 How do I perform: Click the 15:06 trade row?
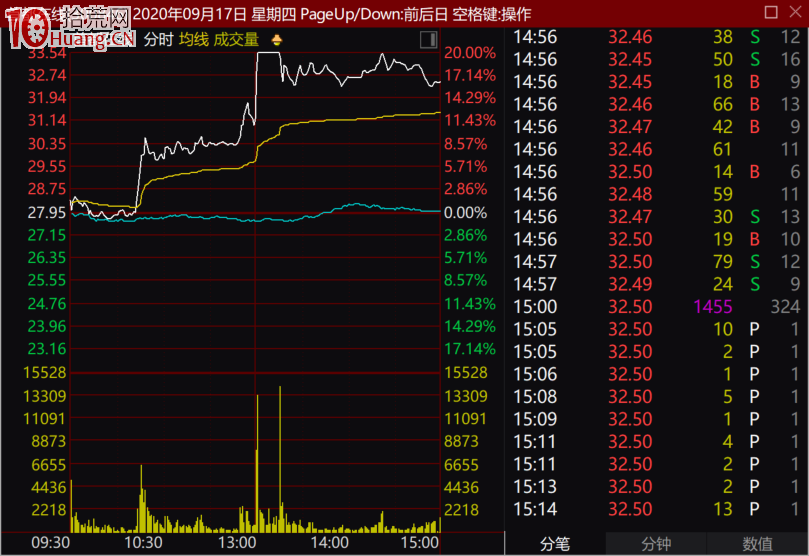pos(656,374)
